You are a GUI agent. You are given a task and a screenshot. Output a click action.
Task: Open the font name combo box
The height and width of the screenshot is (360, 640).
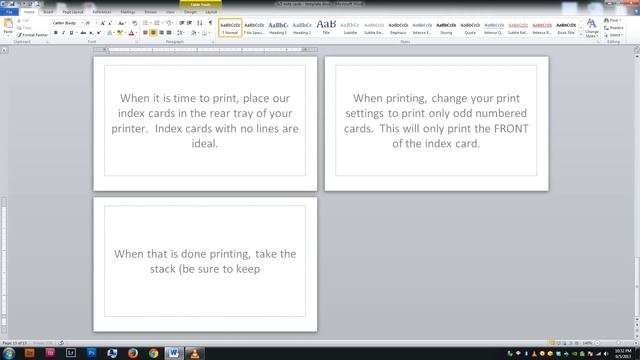point(68,23)
